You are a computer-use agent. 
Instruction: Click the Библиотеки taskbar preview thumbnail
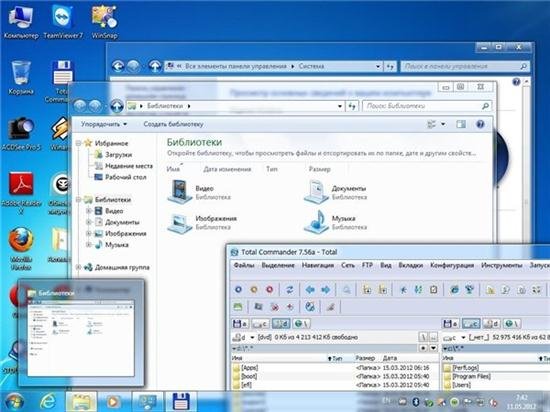click(x=81, y=333)
